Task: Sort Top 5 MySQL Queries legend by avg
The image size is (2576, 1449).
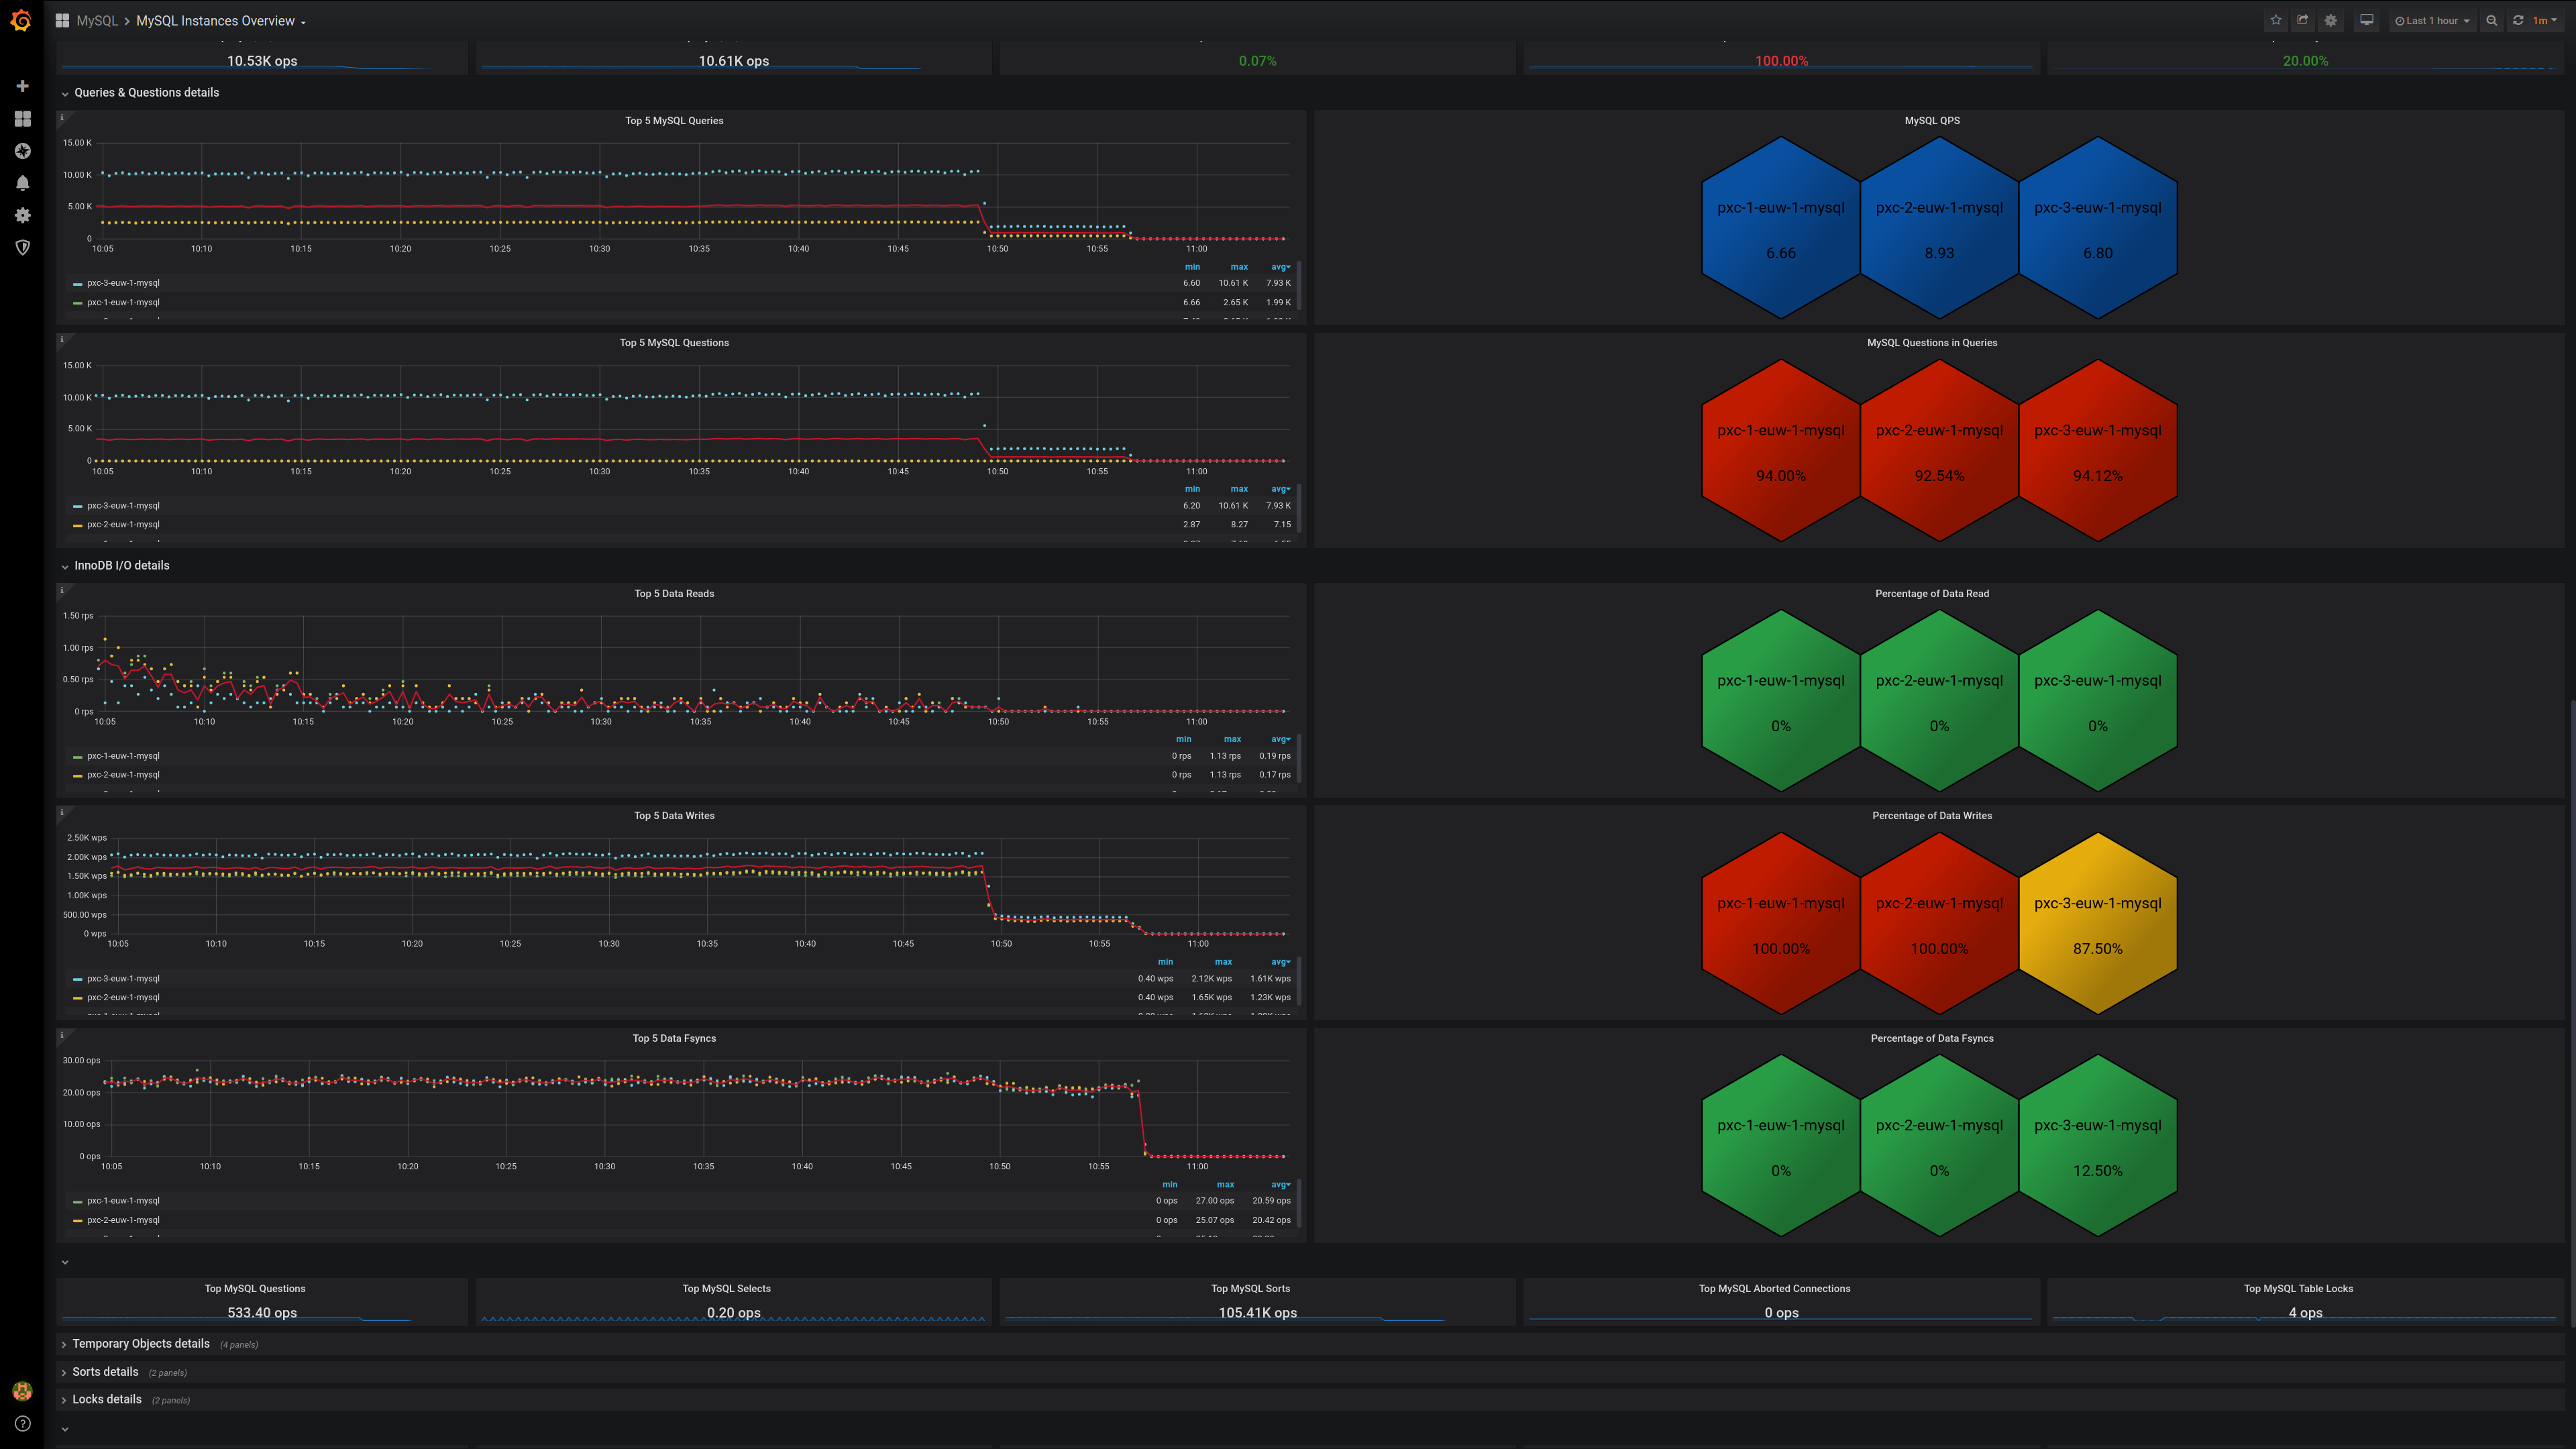Action: (x=1280, y=267)
